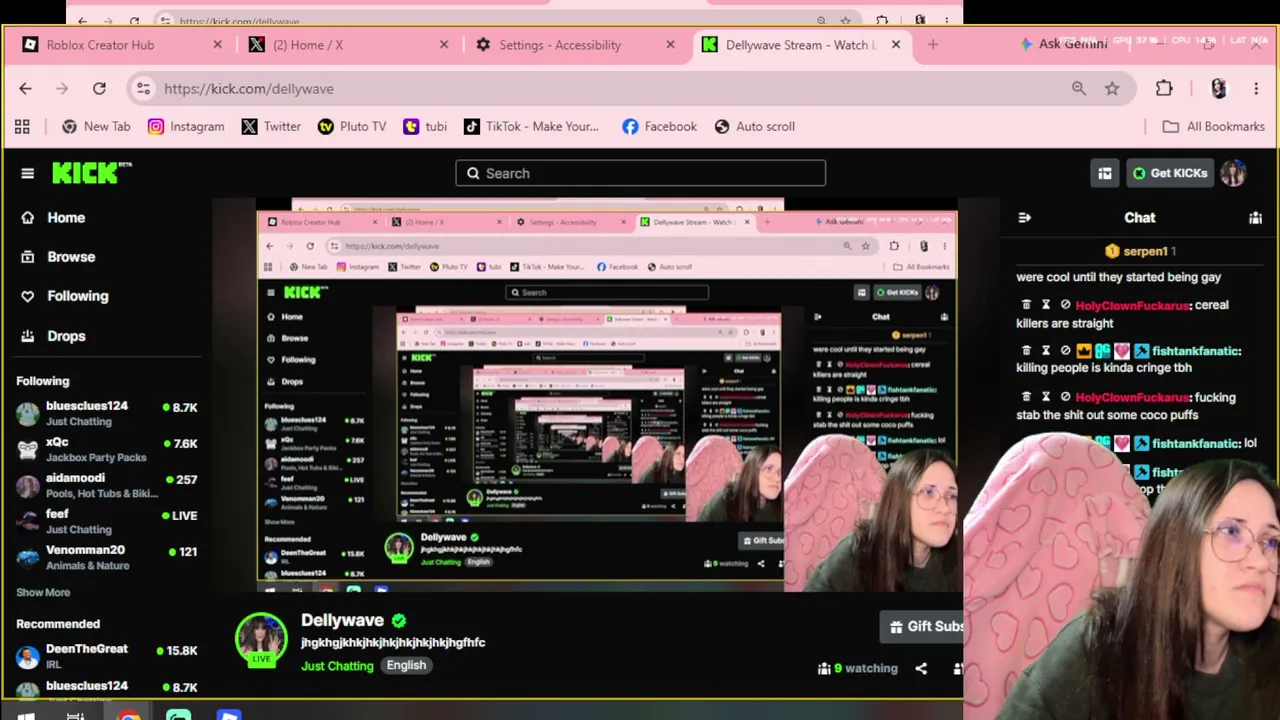Open the page zoom indicator

point(1079,89)
